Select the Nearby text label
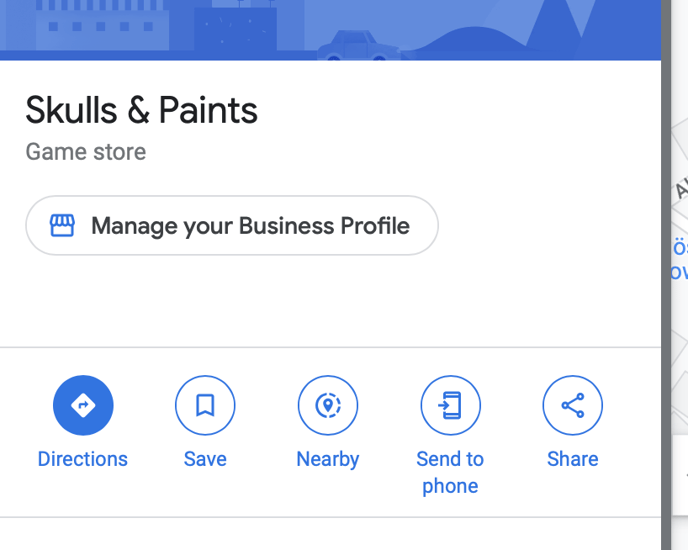 pos(328,460)
